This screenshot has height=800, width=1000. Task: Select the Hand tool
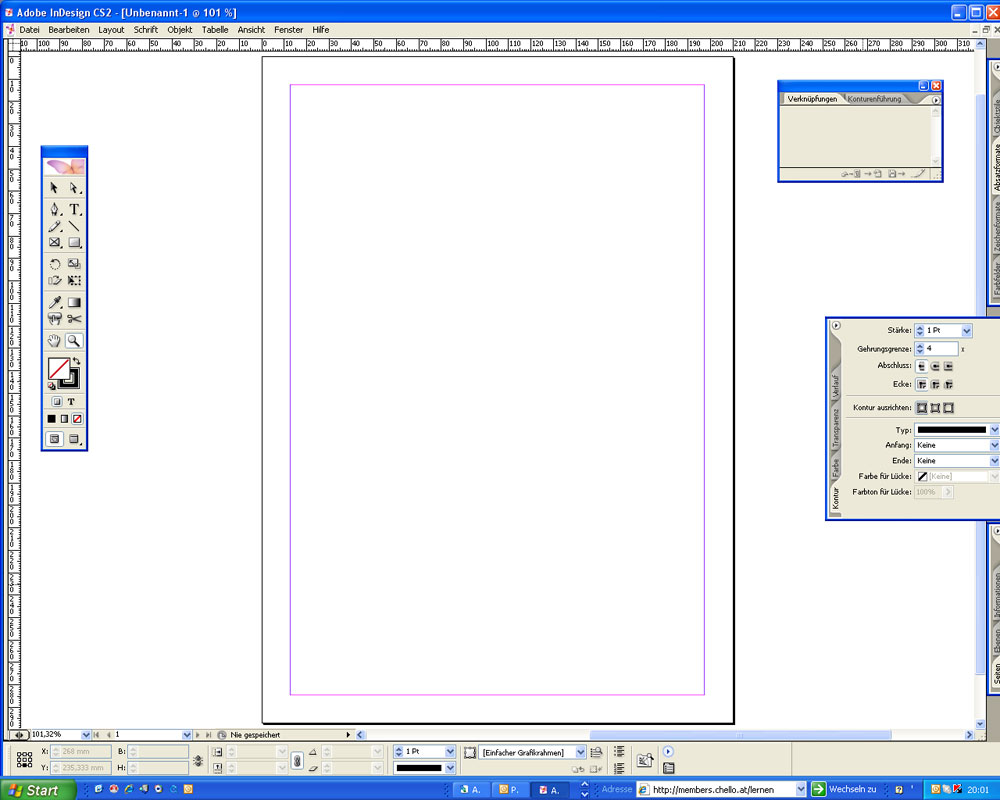[x=55, y=341]
